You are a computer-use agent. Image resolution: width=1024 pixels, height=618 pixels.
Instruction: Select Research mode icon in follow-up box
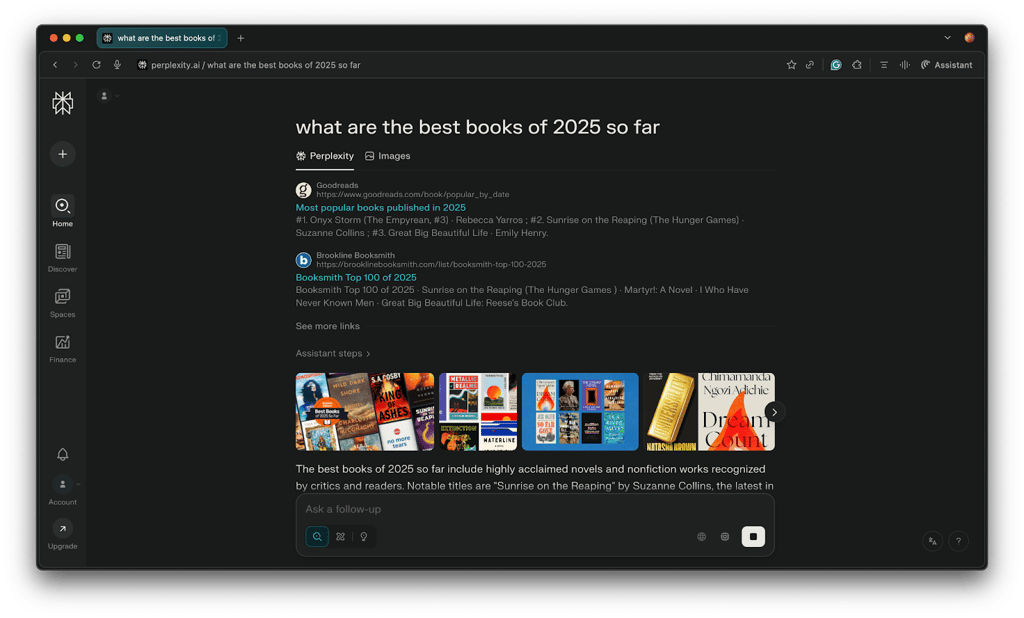pos(340,536)
